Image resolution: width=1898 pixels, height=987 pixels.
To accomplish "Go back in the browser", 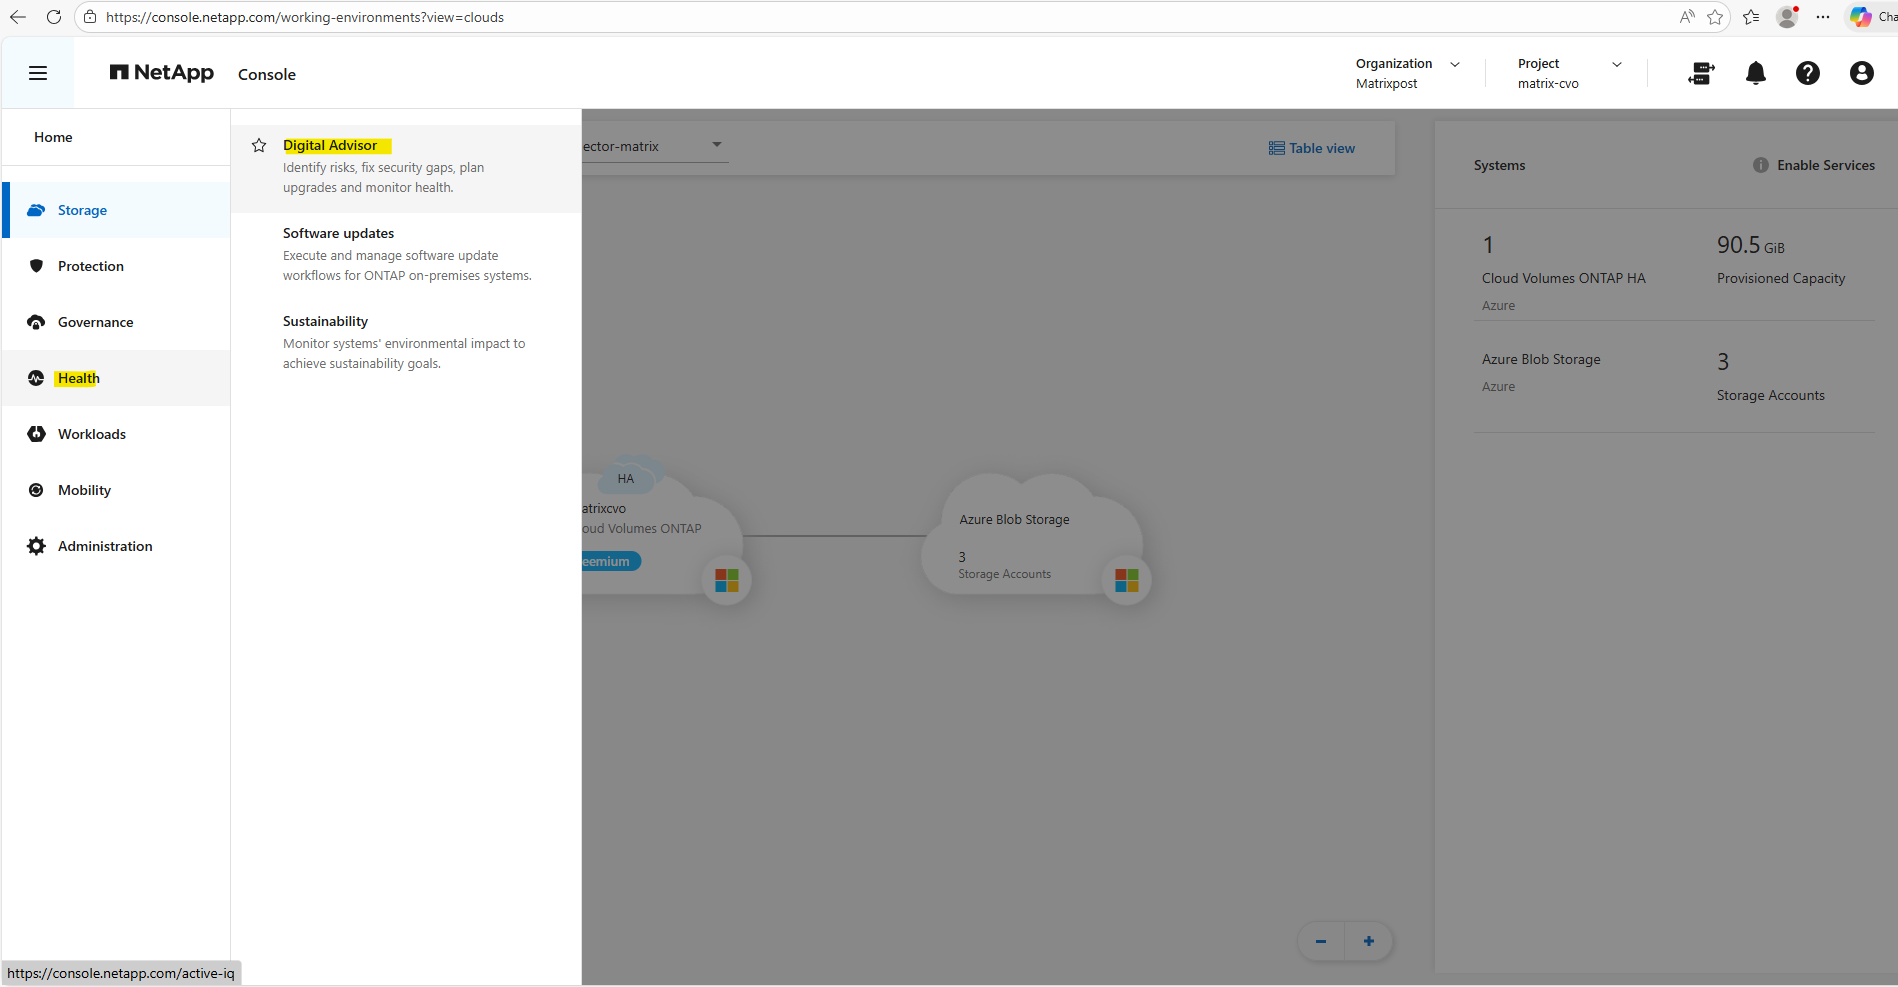I will 18,17.
